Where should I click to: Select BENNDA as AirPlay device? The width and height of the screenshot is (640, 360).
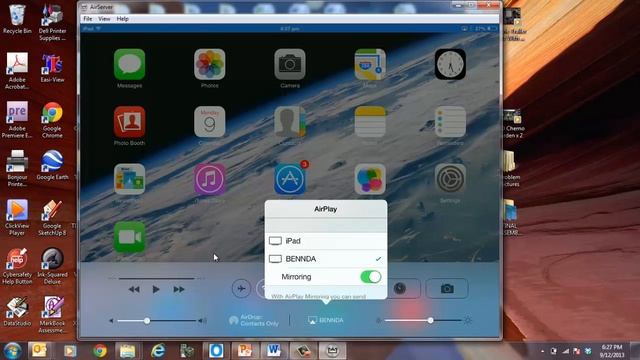click(x=325, y=259)
